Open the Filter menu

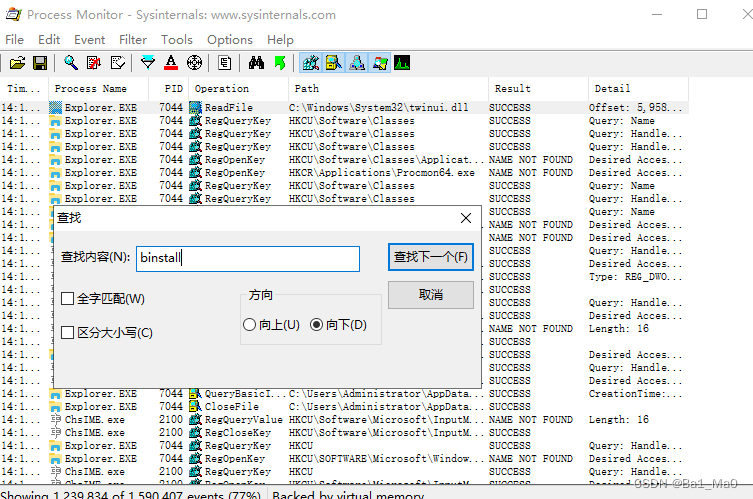(x=133, y=39)
